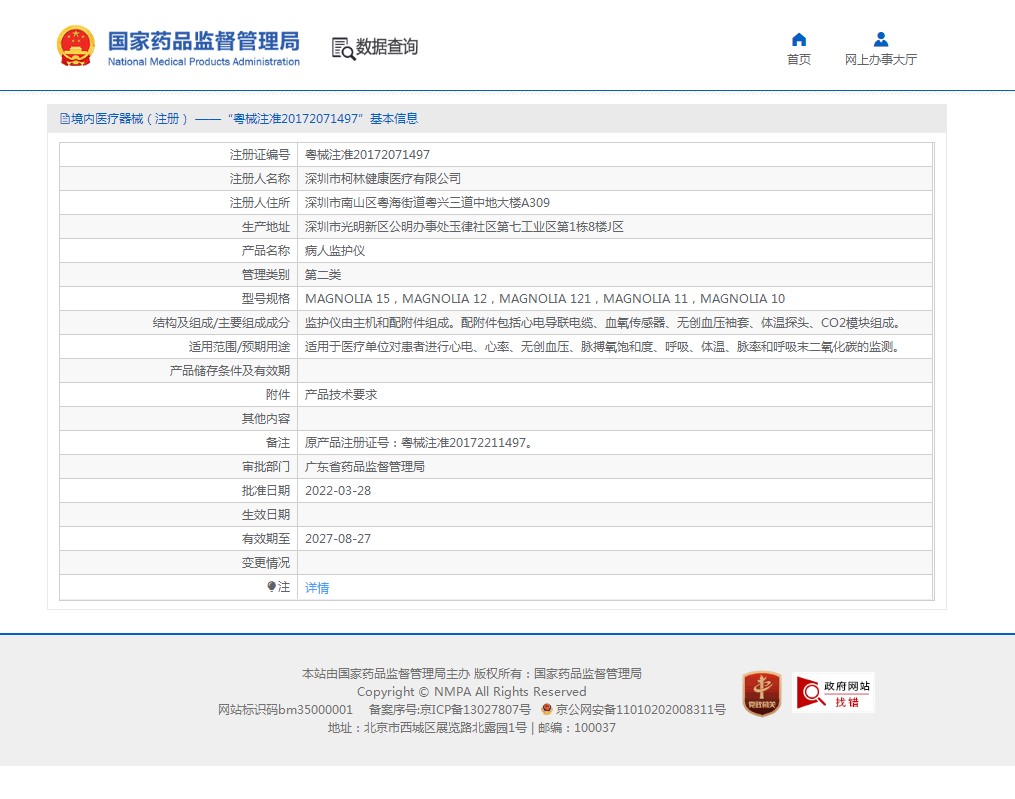
Task: Go to 首页 text link
Action: pos(799,60)
